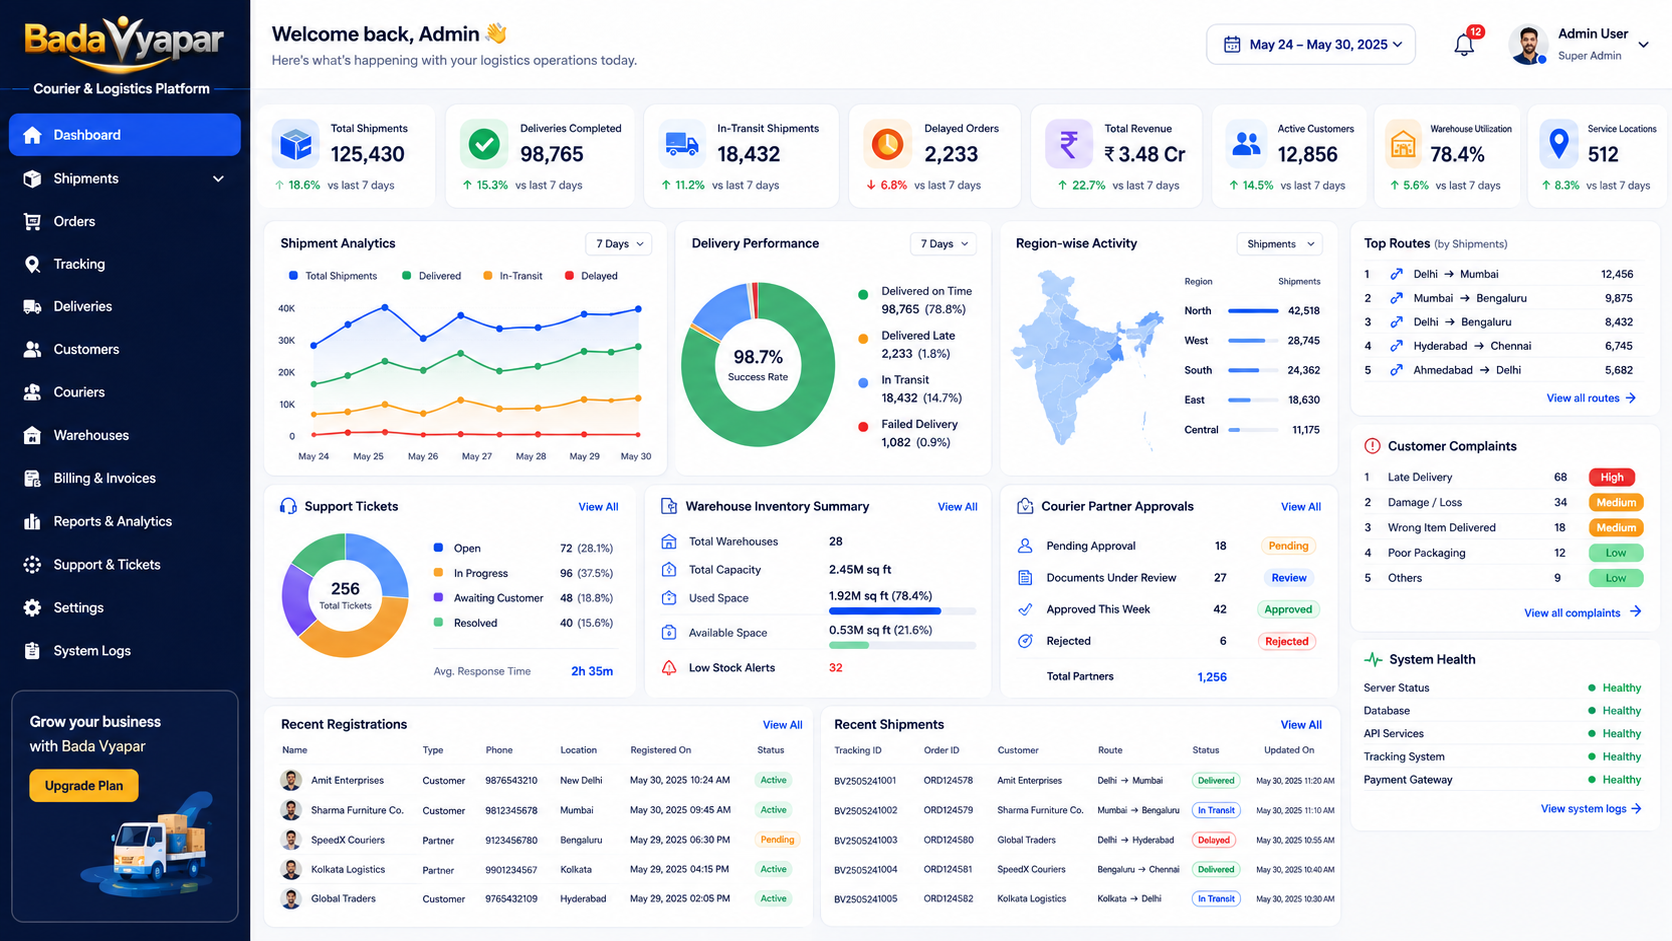
Task: Click View all complaints link
Action: (x=1582, y=612)
